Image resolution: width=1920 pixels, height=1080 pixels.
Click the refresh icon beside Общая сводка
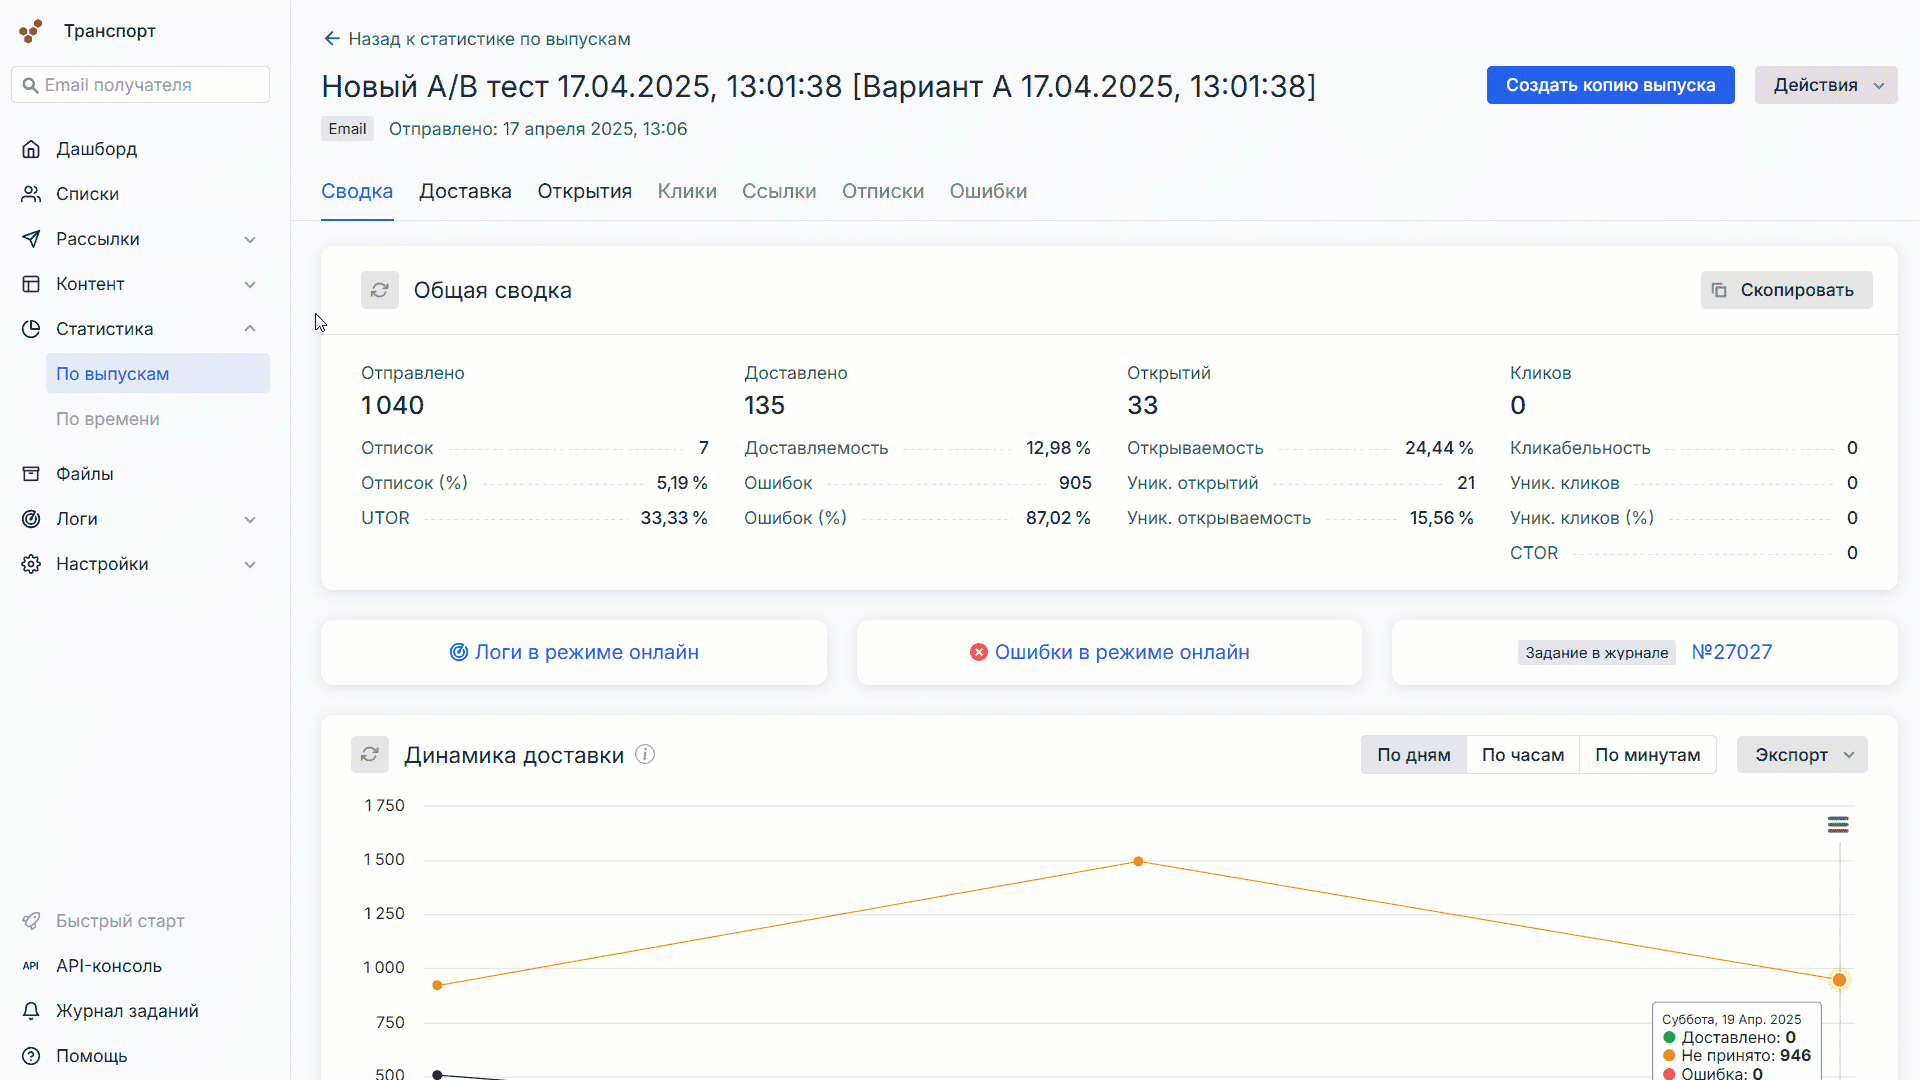coord(379,290)
